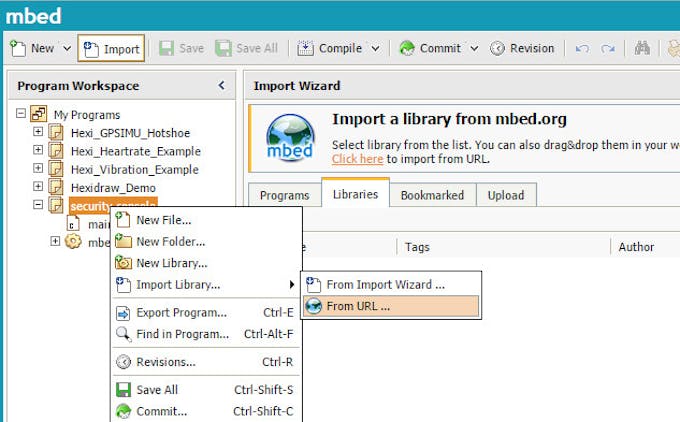The width and height of the screenshot is (680, 422).
Task: Select the Hexidraw_Demo tree item
Action: click(113, 187)
